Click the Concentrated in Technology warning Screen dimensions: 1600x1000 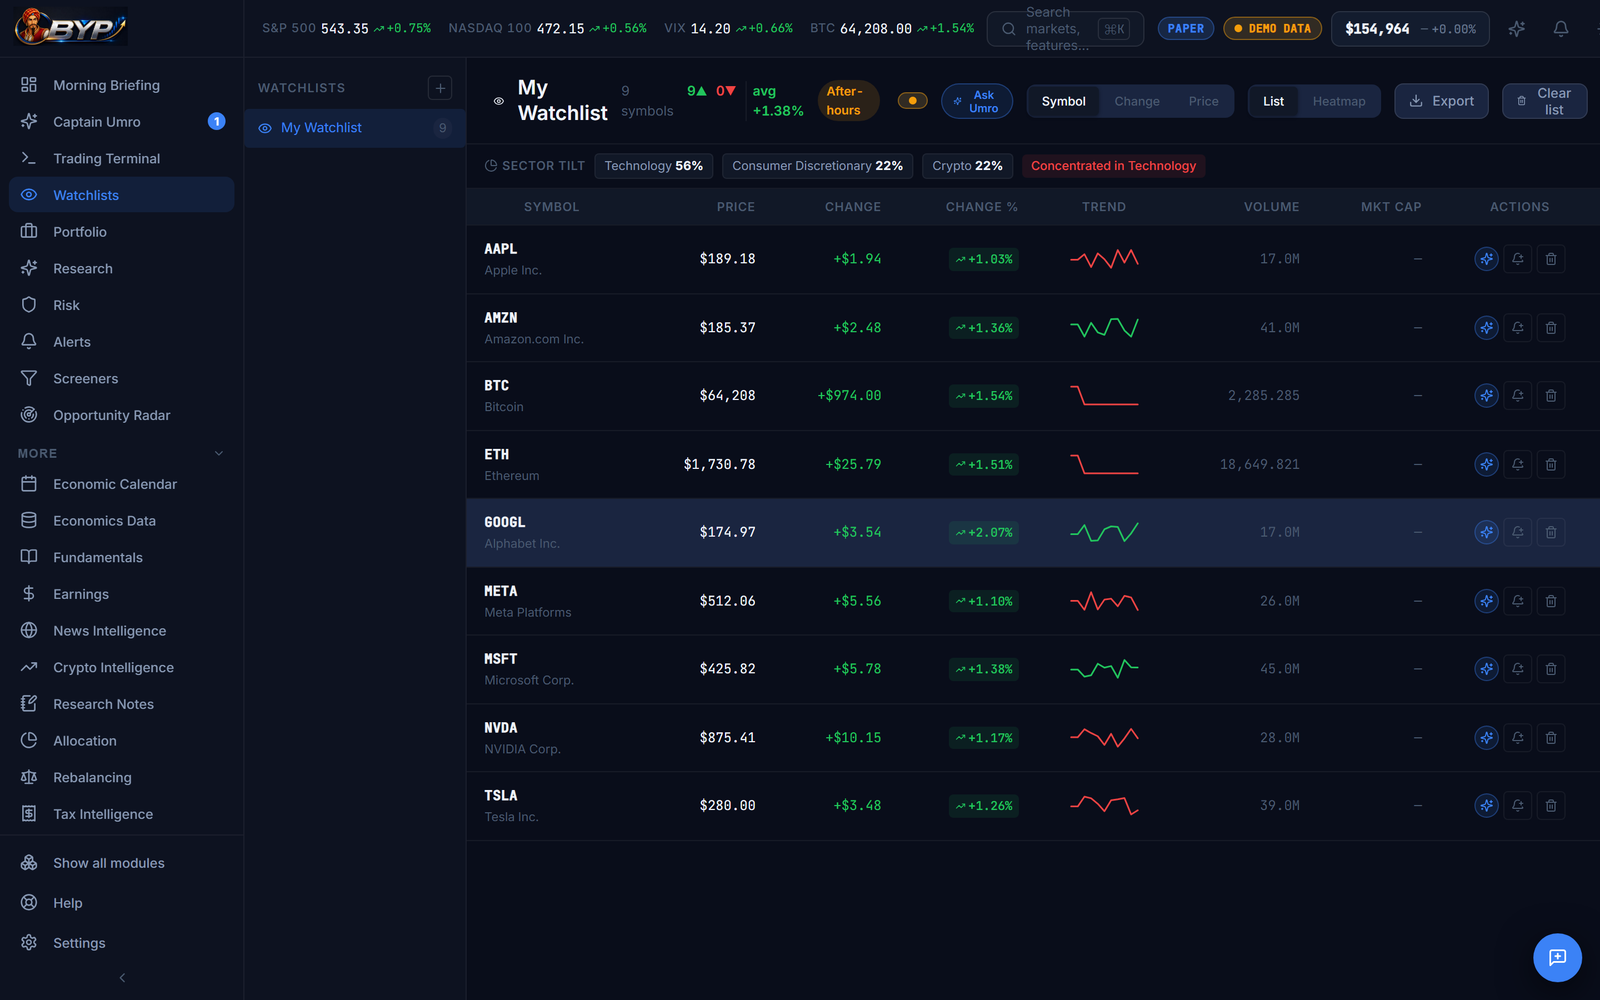(x=1113, y=166)
